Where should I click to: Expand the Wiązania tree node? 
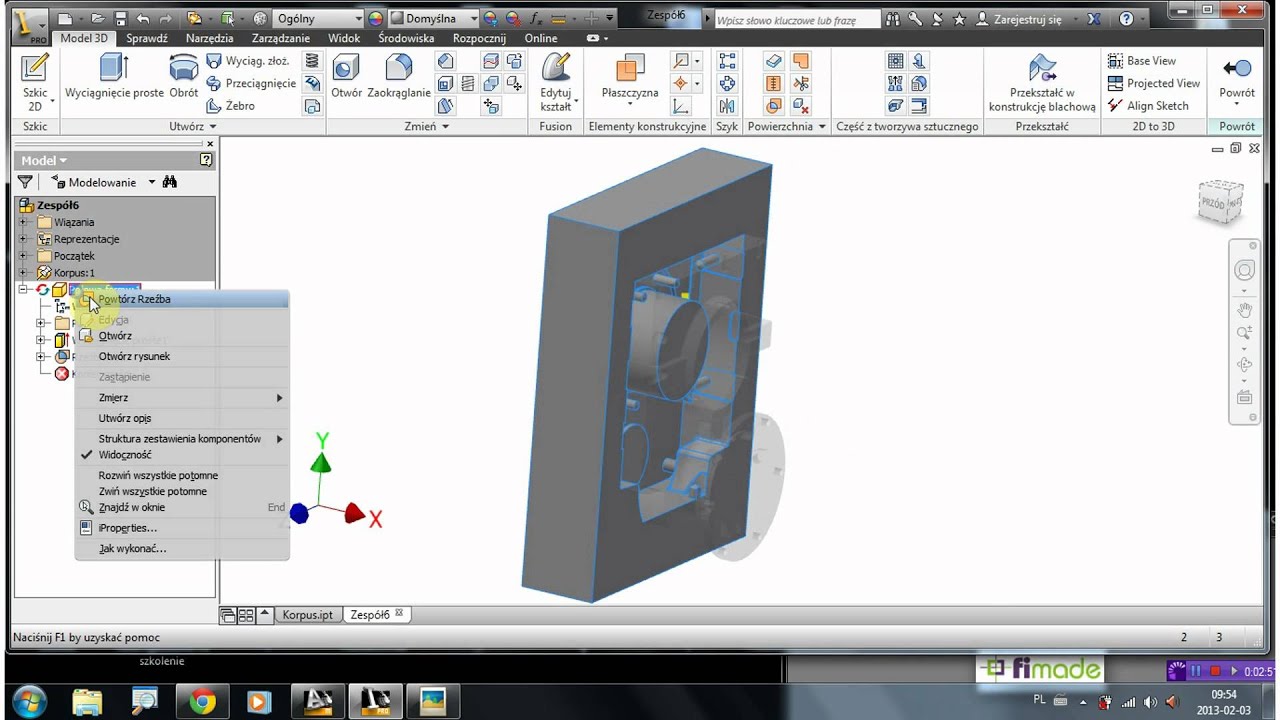tap(24, 222)
